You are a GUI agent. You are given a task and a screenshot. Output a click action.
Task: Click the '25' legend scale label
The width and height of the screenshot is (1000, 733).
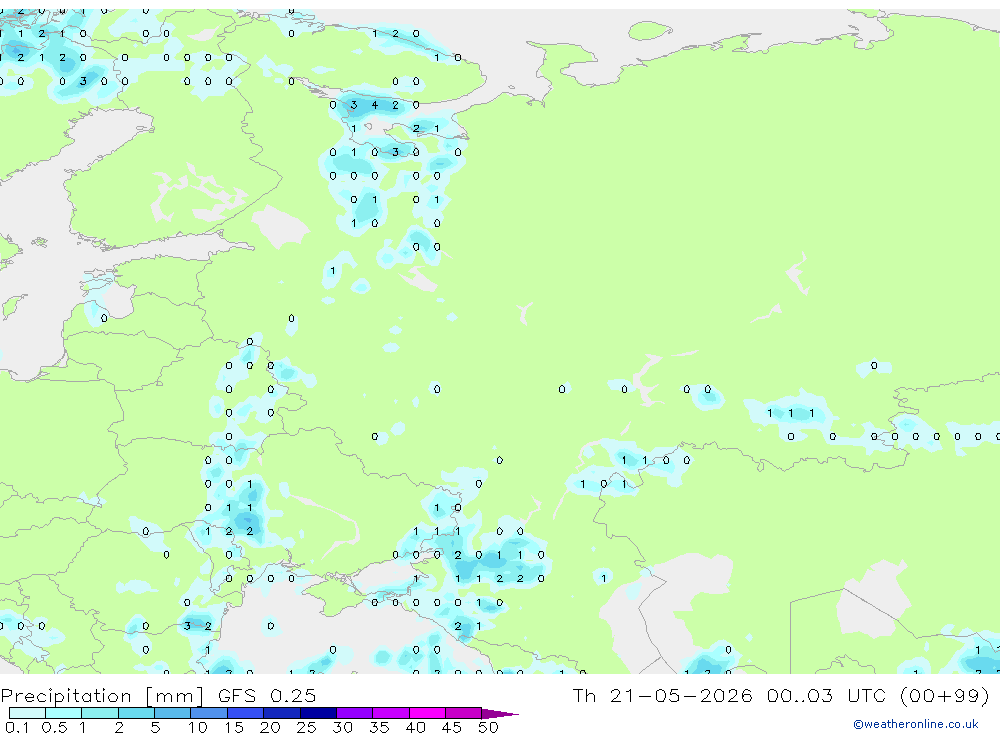(x=306, y=727)
